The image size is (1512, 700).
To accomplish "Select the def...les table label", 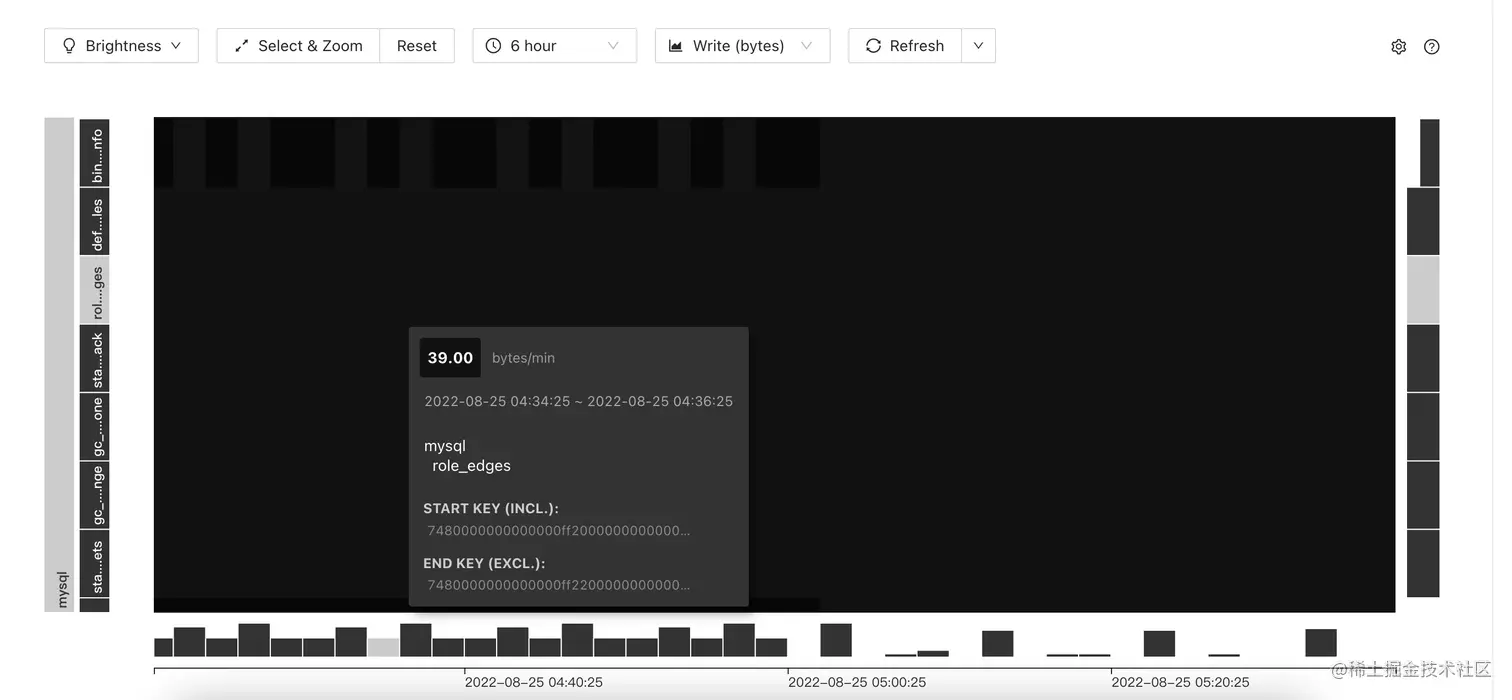I will [x=95, y=222].
